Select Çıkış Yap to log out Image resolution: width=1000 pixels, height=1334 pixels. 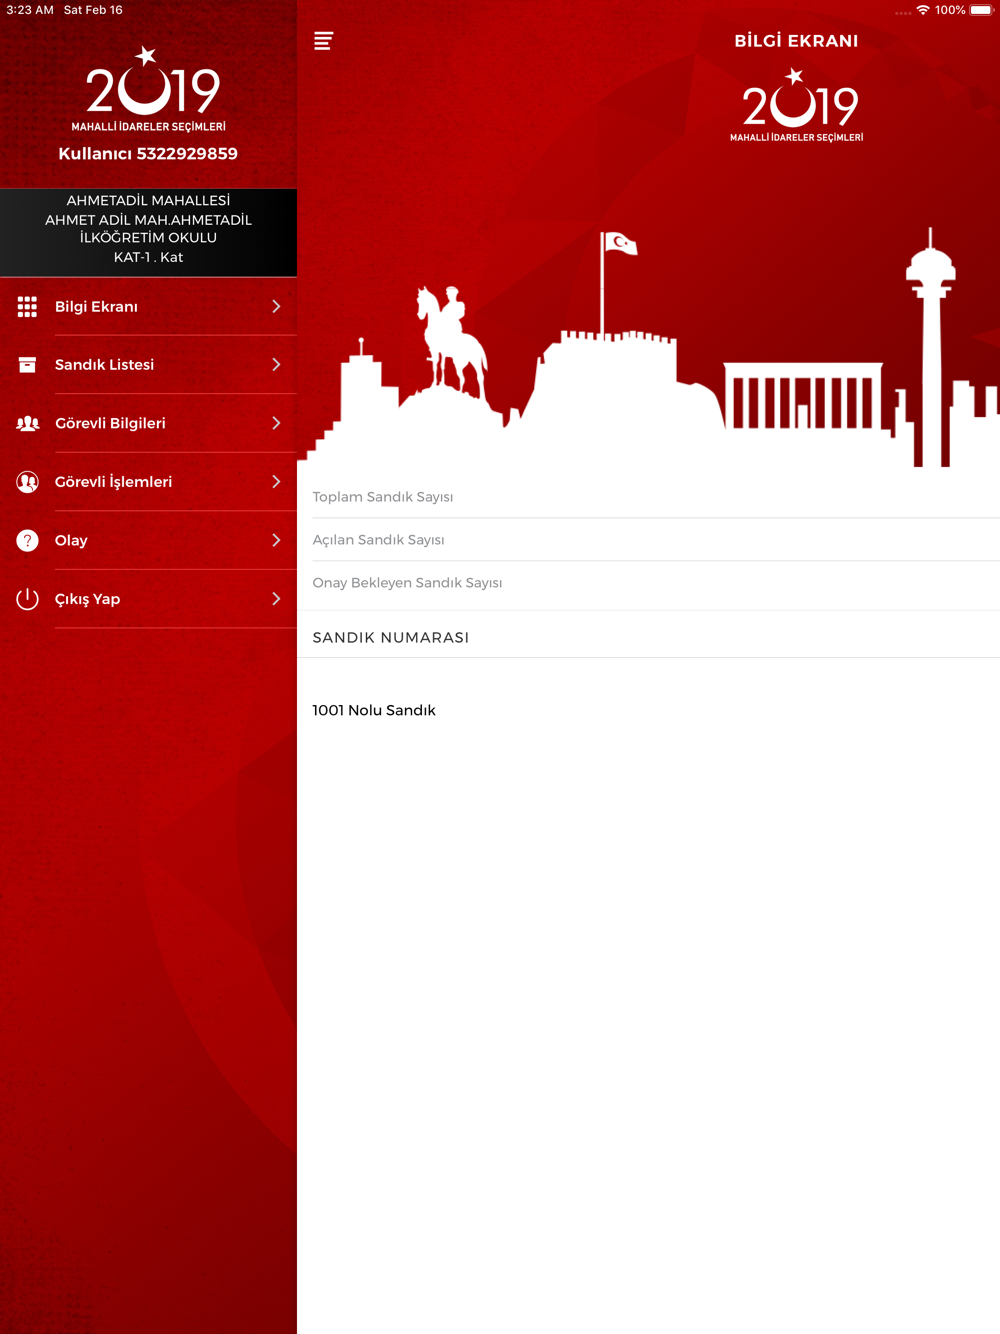click(x=148, y=599)
